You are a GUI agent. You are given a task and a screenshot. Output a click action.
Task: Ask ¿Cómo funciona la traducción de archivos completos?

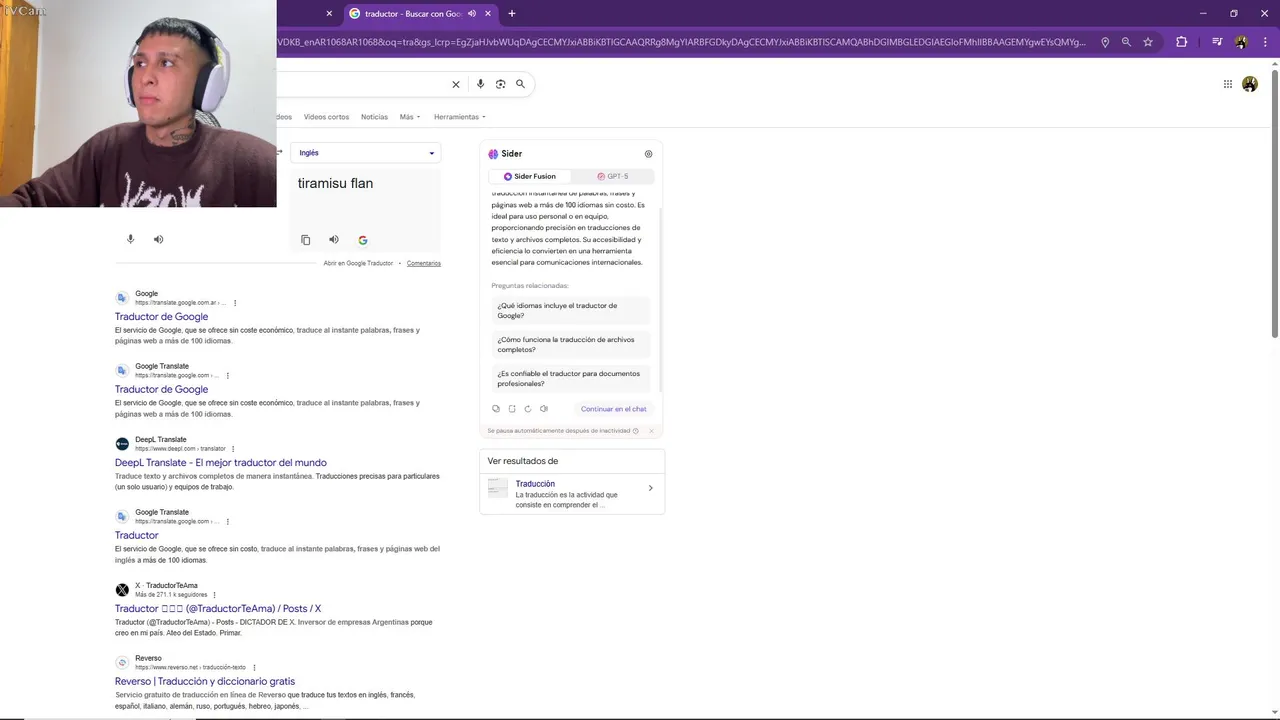[571, 345]
